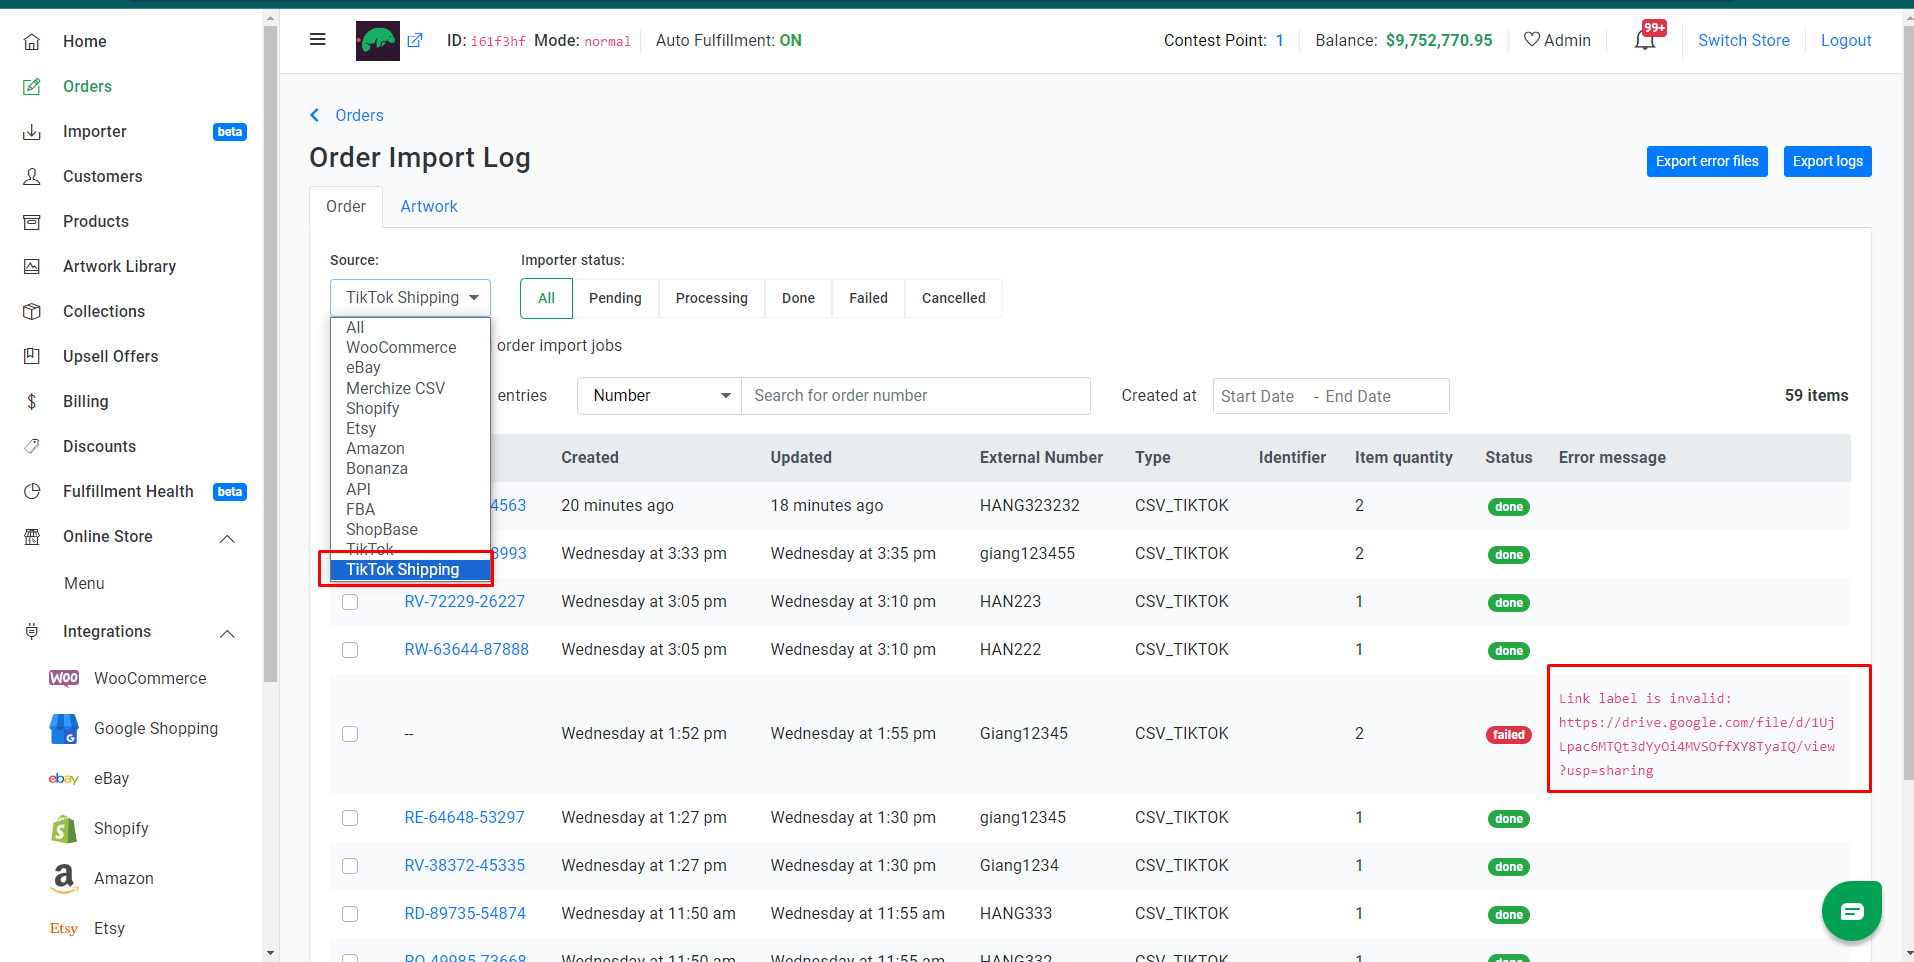1914x962 pixels.
Task: Choose WooCommerce from source list
Action: [x=410, y=348]
